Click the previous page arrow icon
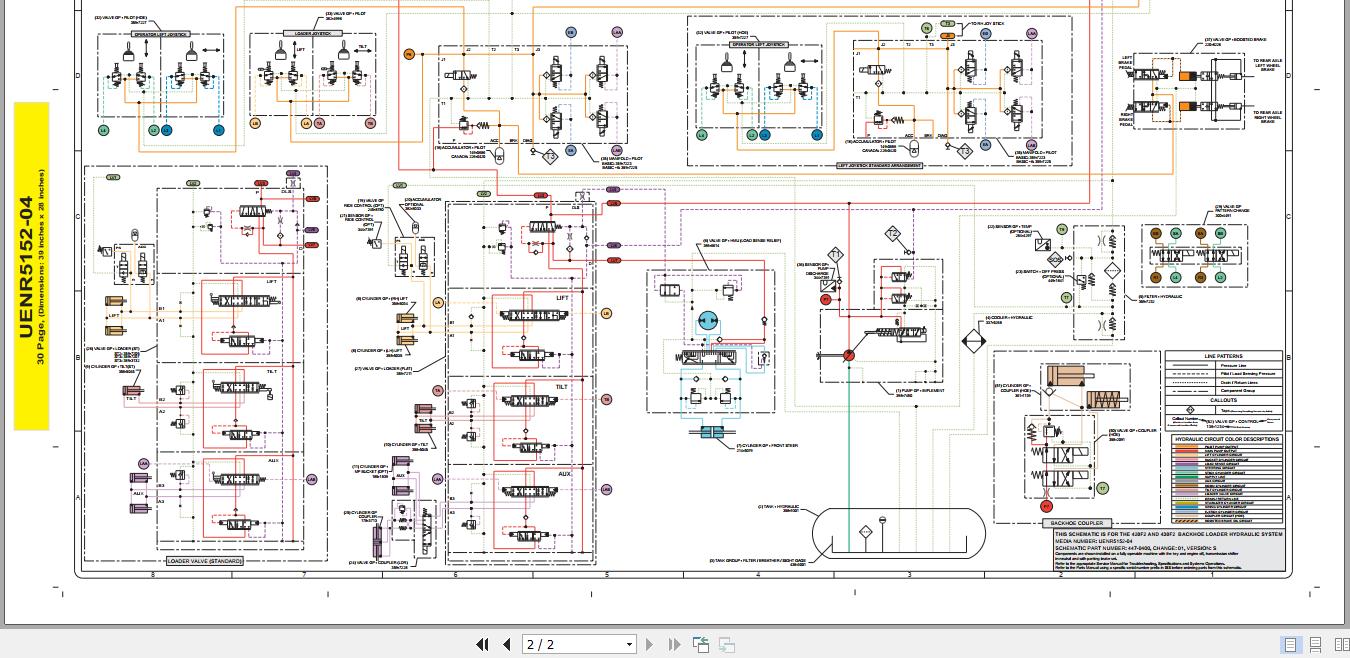Viewport: 1350px width, 658px height. point(507,644)
